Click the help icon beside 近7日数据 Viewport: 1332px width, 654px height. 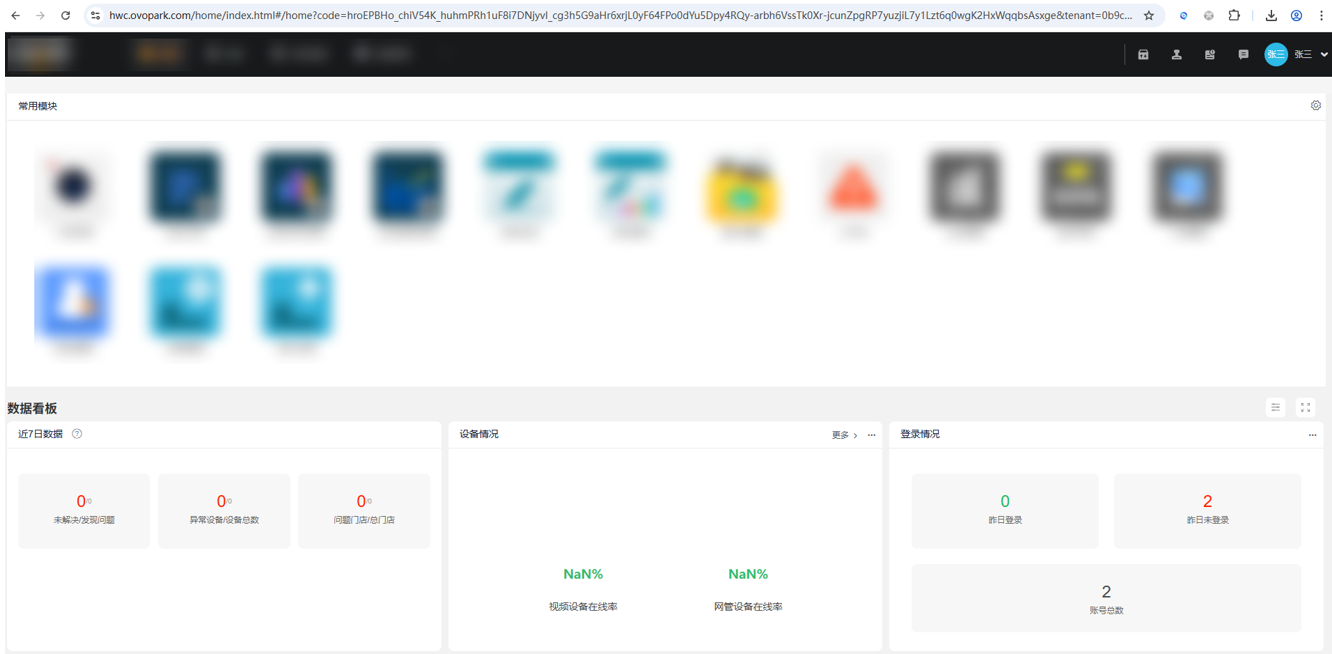[x=77, y=434]
